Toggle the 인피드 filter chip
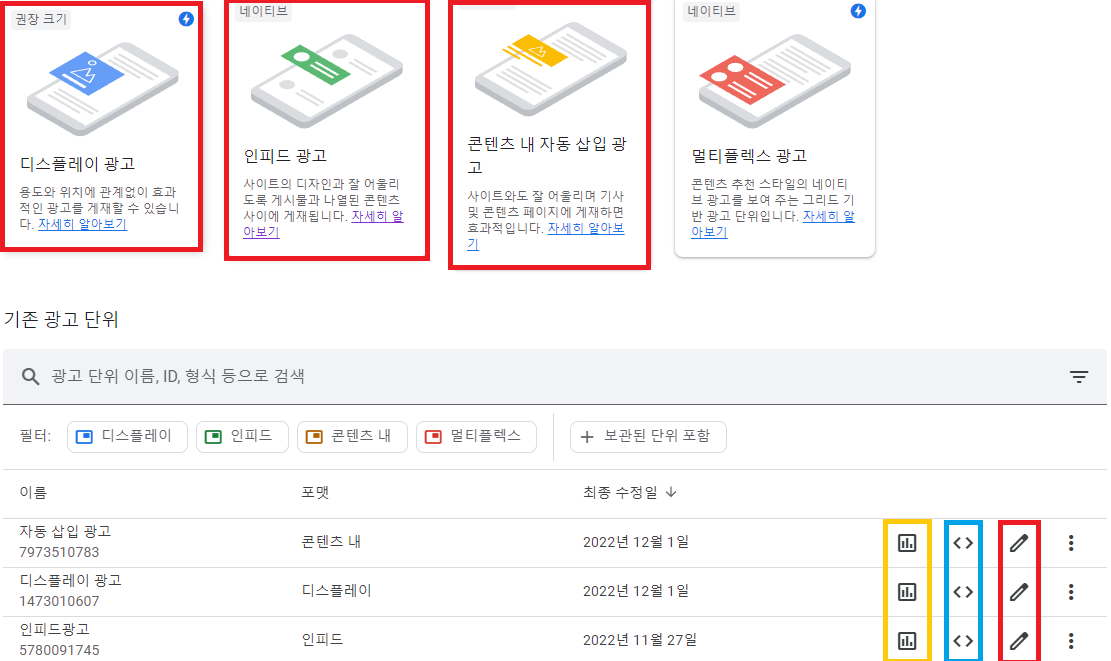Screen dimensions: 1111x661 (242, 436)
